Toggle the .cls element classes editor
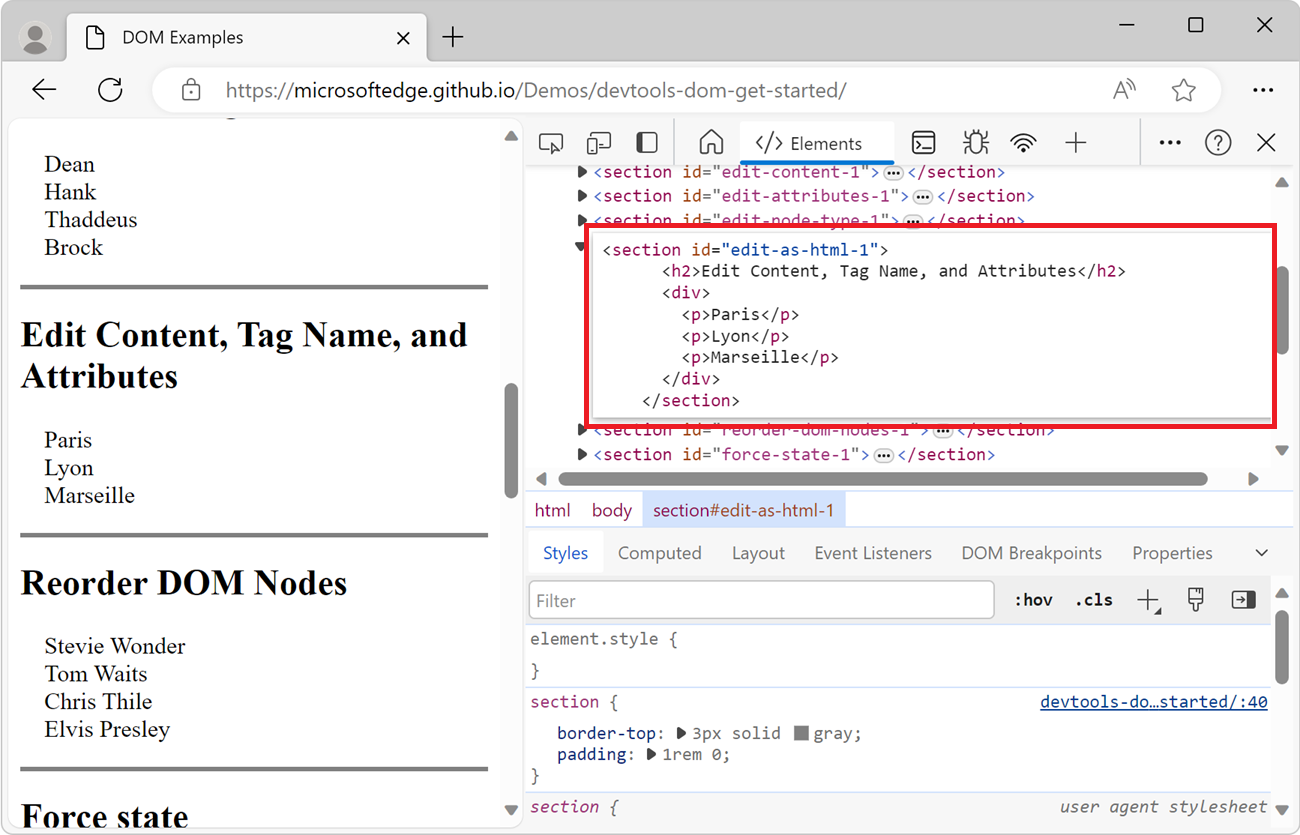The width and height of the screenshot is (1300, 835). tap(1093, 599)
